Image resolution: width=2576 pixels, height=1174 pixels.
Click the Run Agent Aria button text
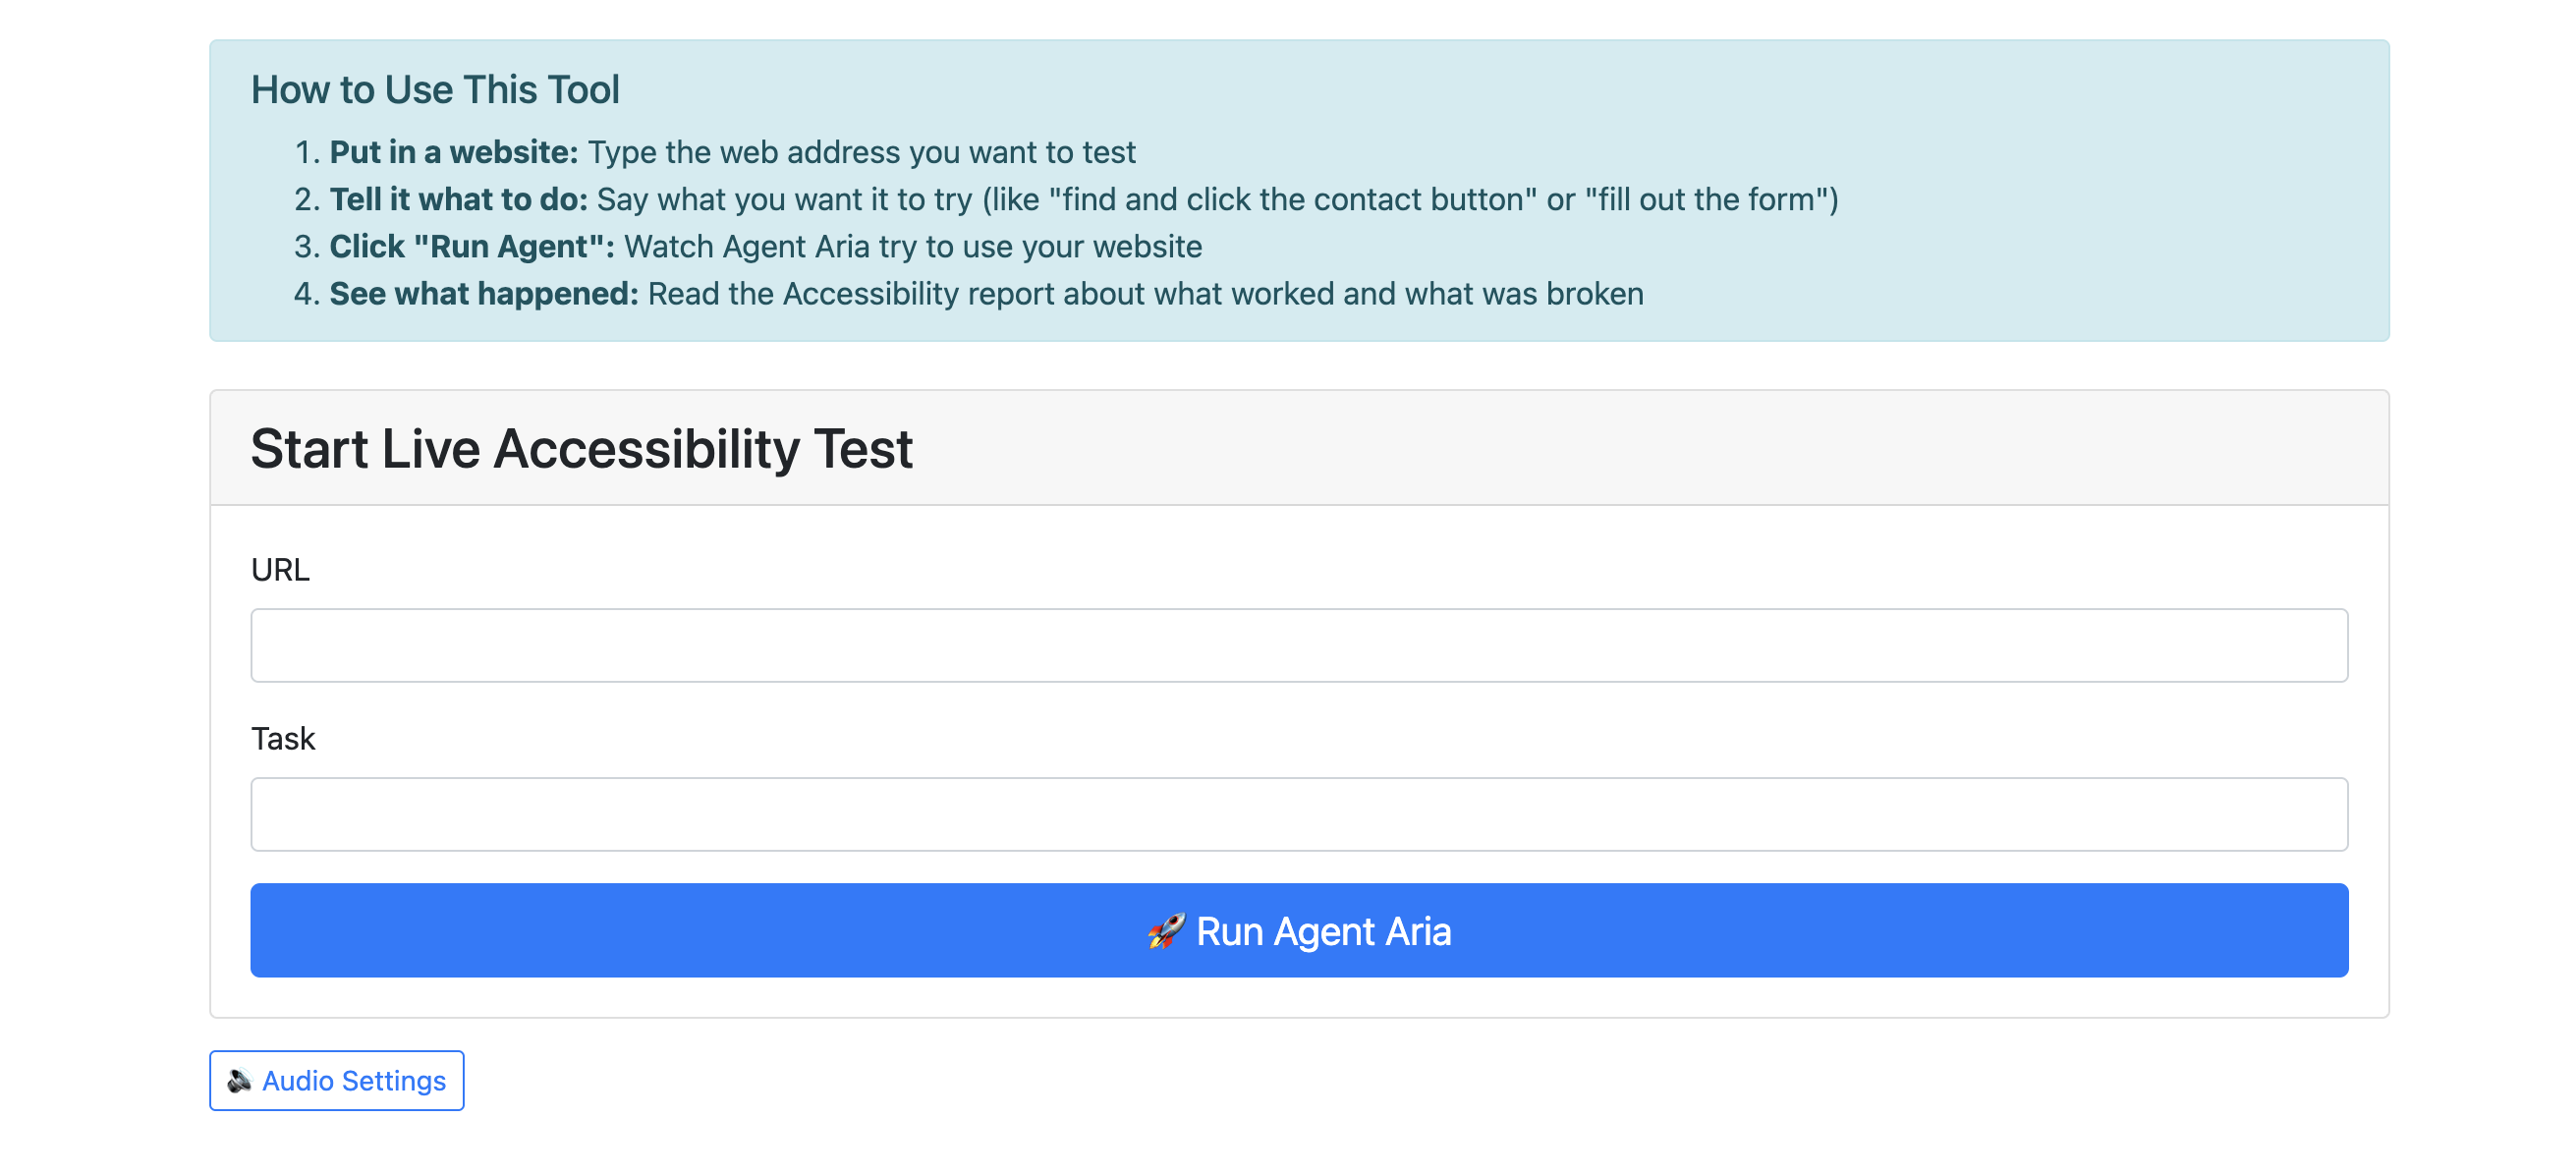click(x=1323, y=931)
